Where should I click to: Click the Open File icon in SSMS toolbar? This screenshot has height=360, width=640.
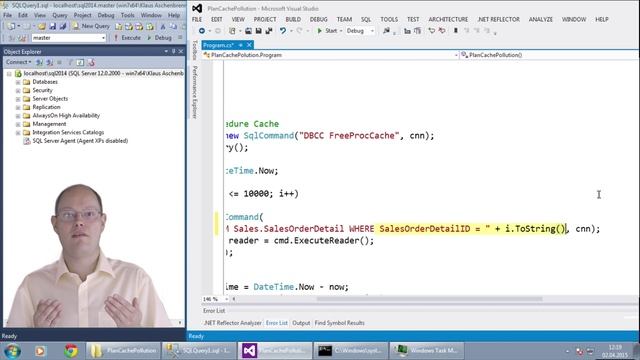point(42,26)
